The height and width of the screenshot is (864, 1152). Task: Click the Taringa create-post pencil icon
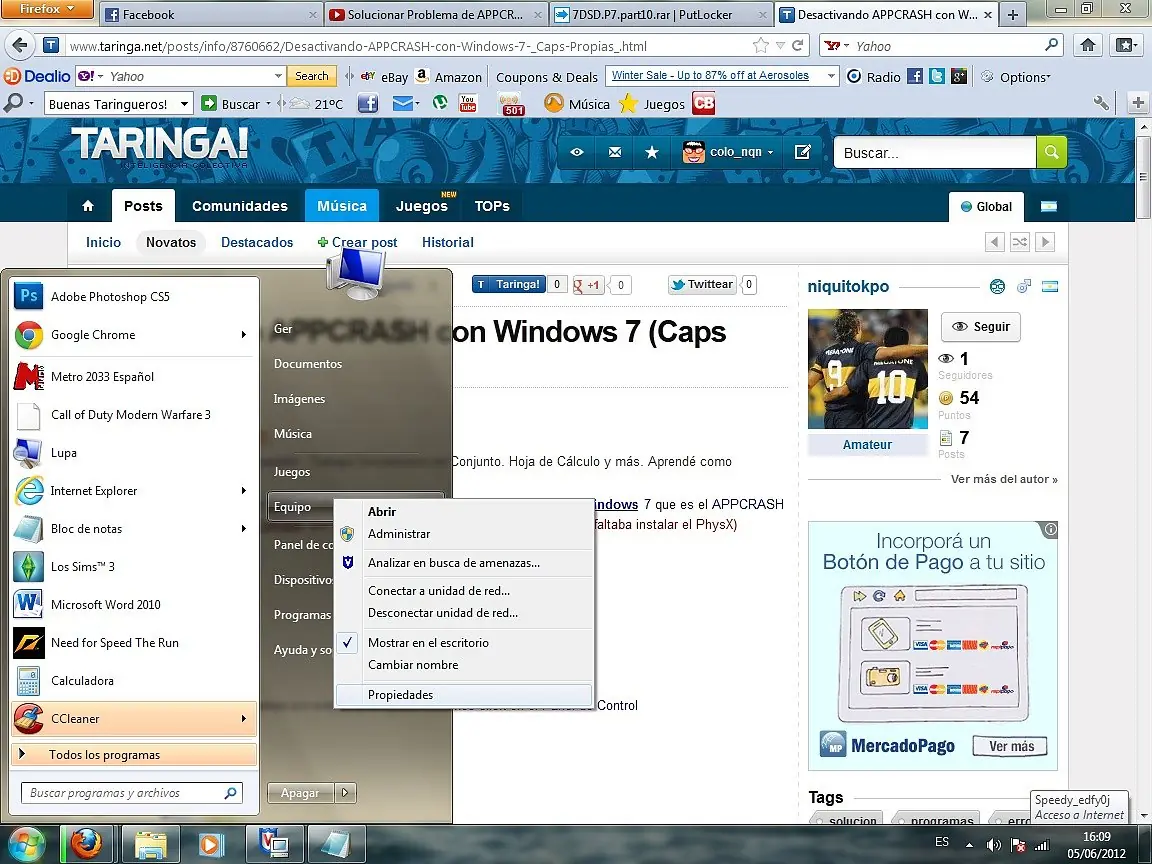802,152
